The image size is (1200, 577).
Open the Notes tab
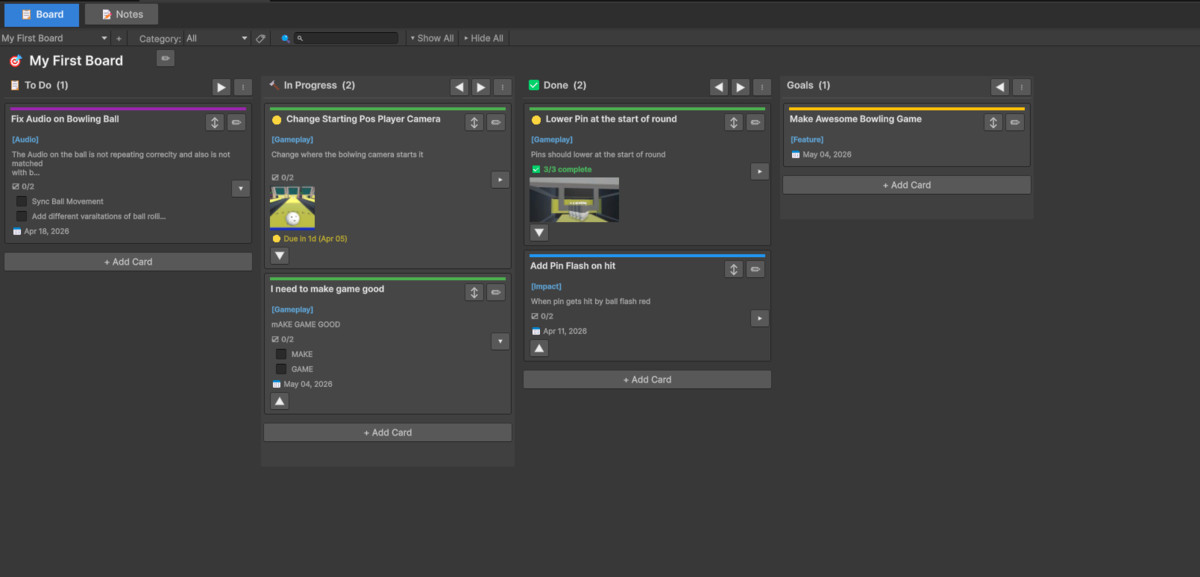(121, 14)
